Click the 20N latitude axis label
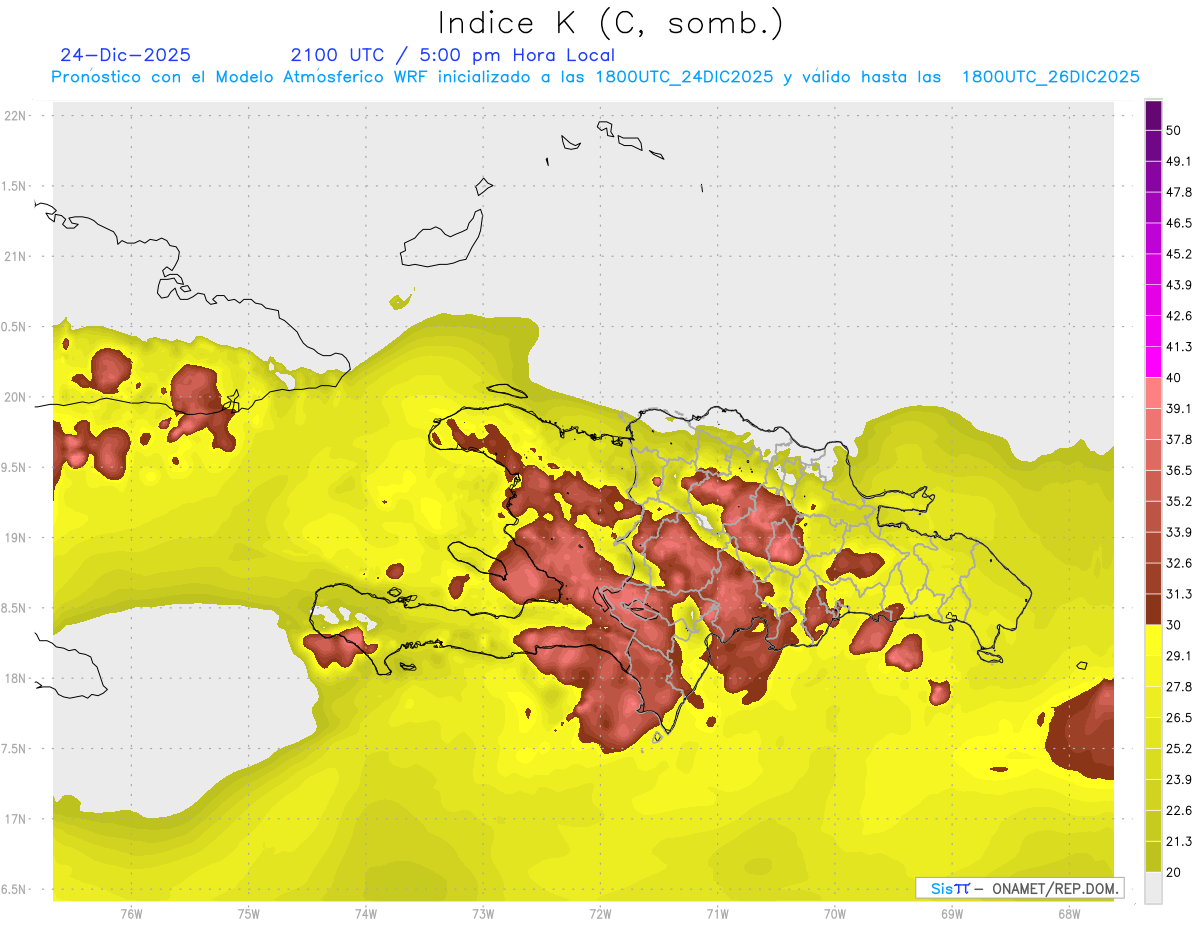This screenshot has height=927, width=1200. [16, 397]
